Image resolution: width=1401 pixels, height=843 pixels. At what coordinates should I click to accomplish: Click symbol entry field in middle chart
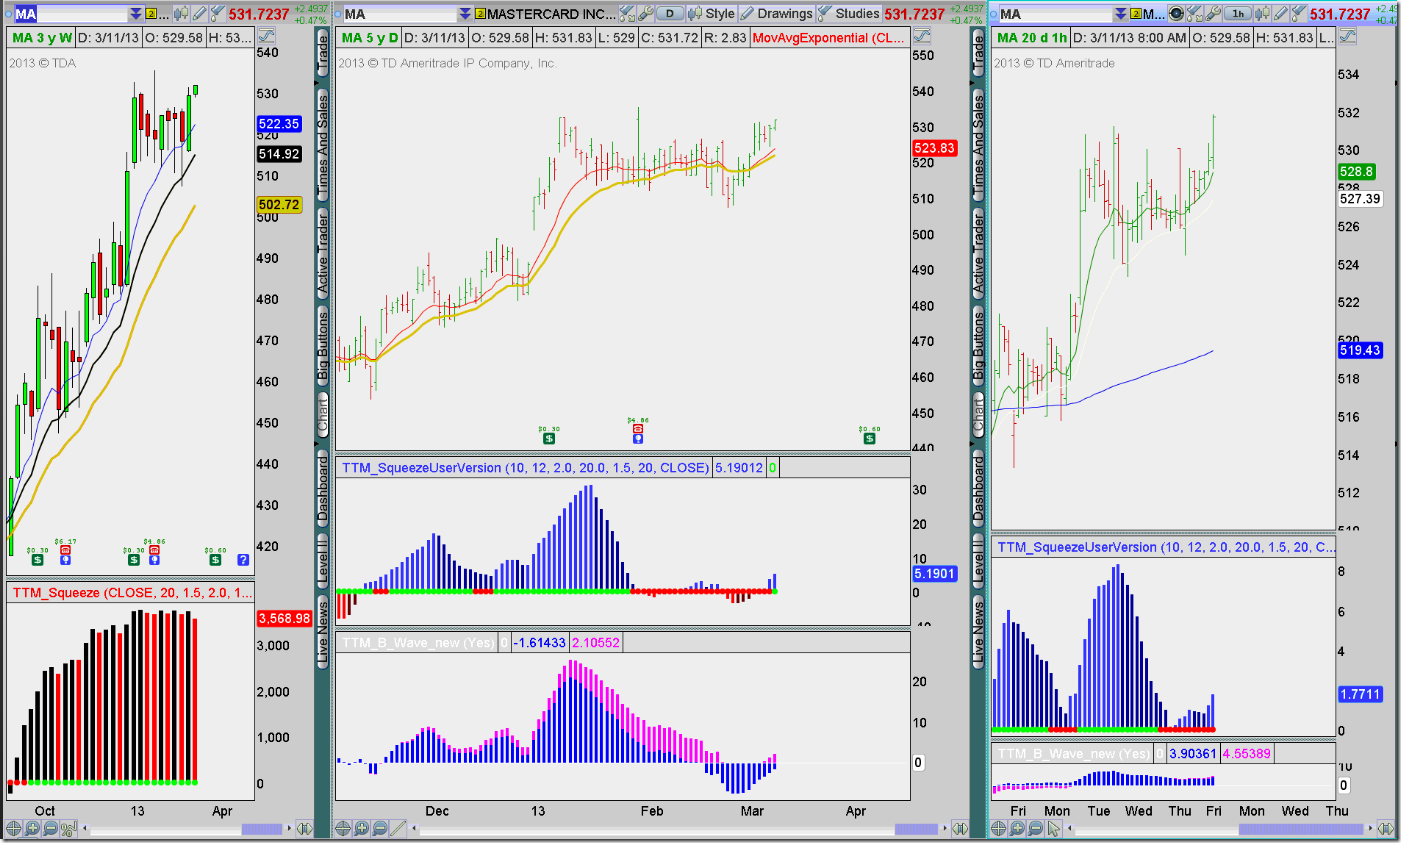[x=400, y=14]
